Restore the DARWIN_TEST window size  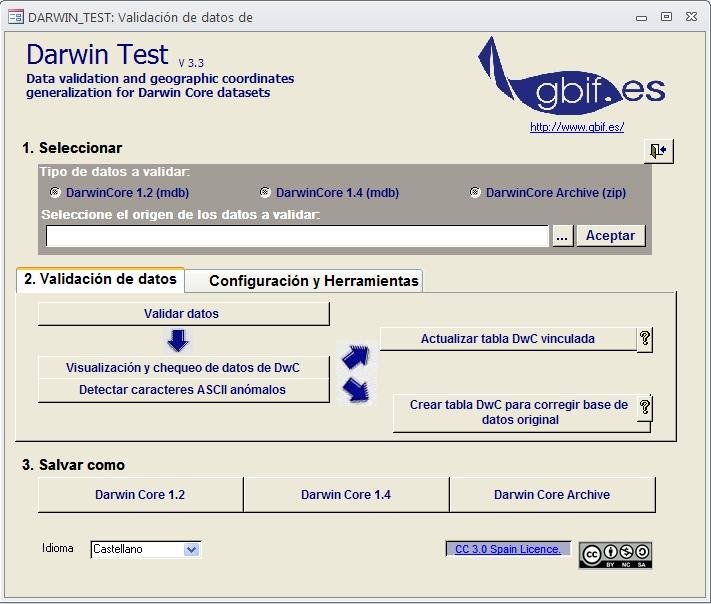666,17
